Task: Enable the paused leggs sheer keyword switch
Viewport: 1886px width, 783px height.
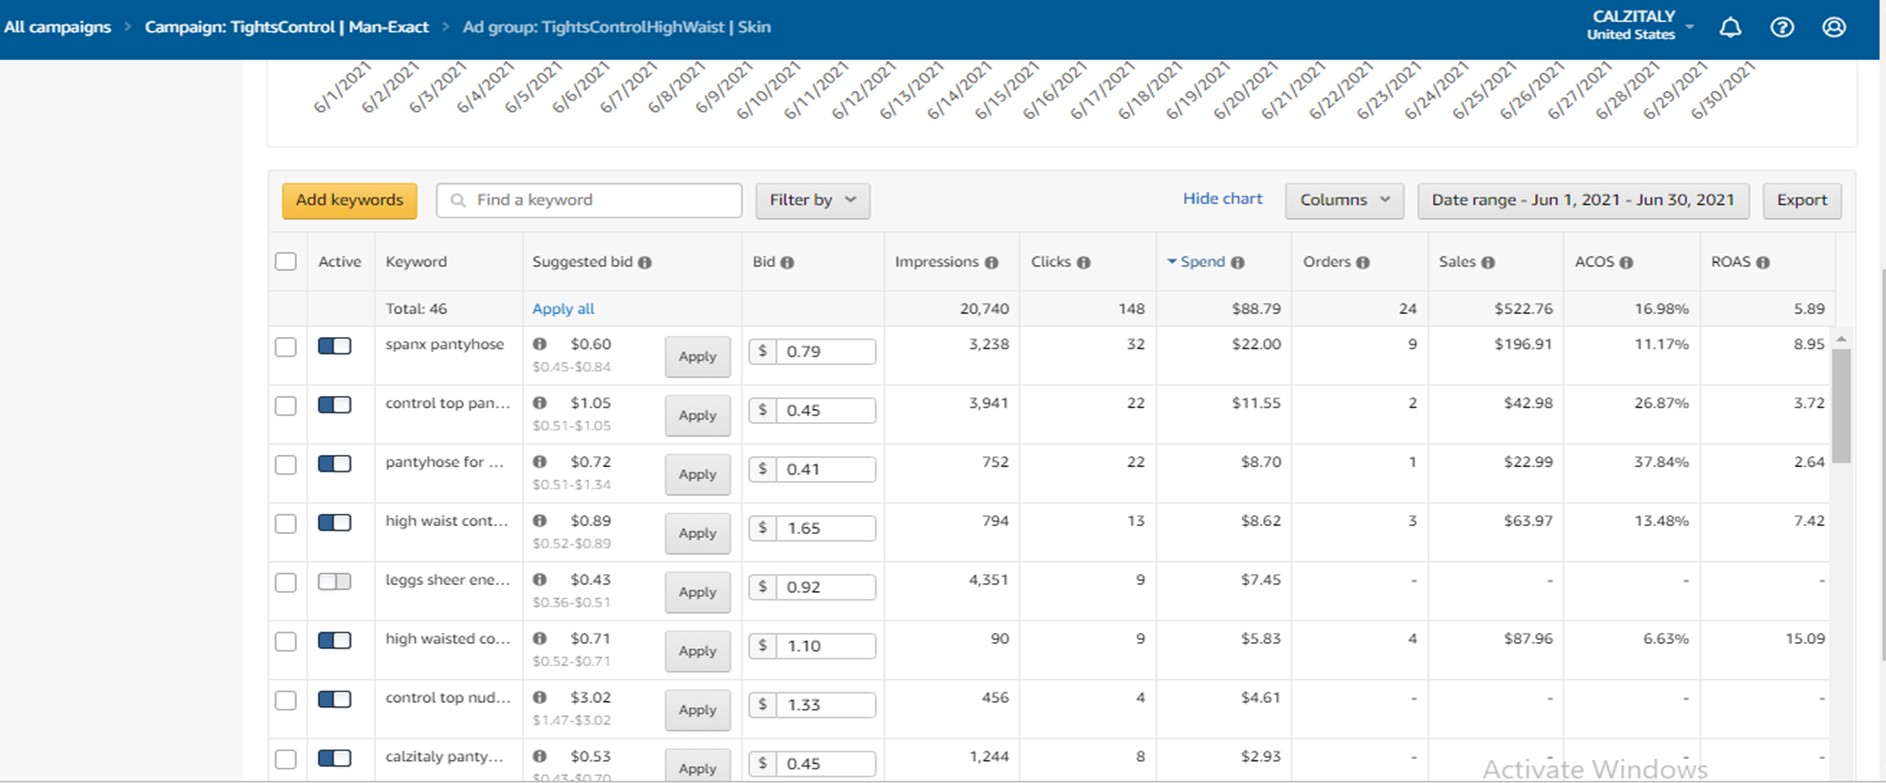Action: pyautogui.click(x=334, y=582)
